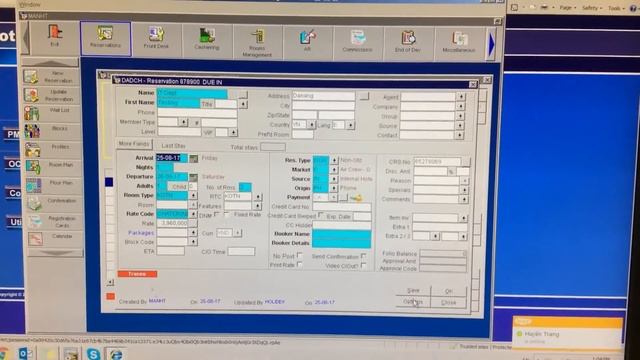Viewport: 640px width, 360px height.
Task: Open the Window menu in the top bar
Action: pos(30,4)
